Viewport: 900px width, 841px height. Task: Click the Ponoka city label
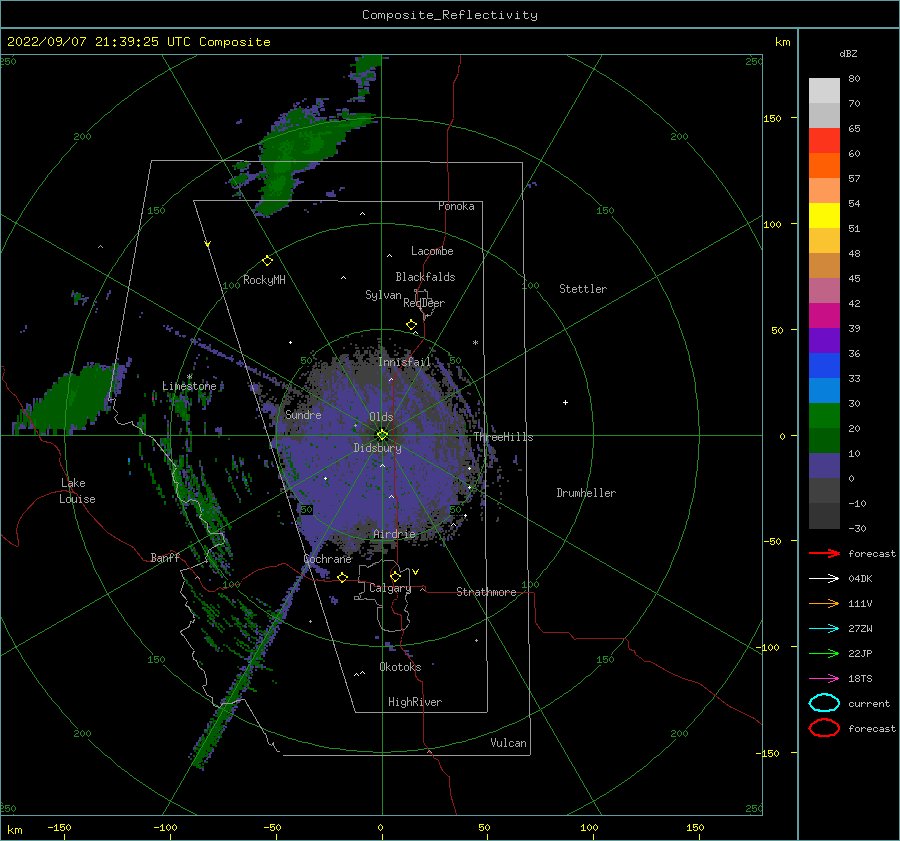[456, 206]
